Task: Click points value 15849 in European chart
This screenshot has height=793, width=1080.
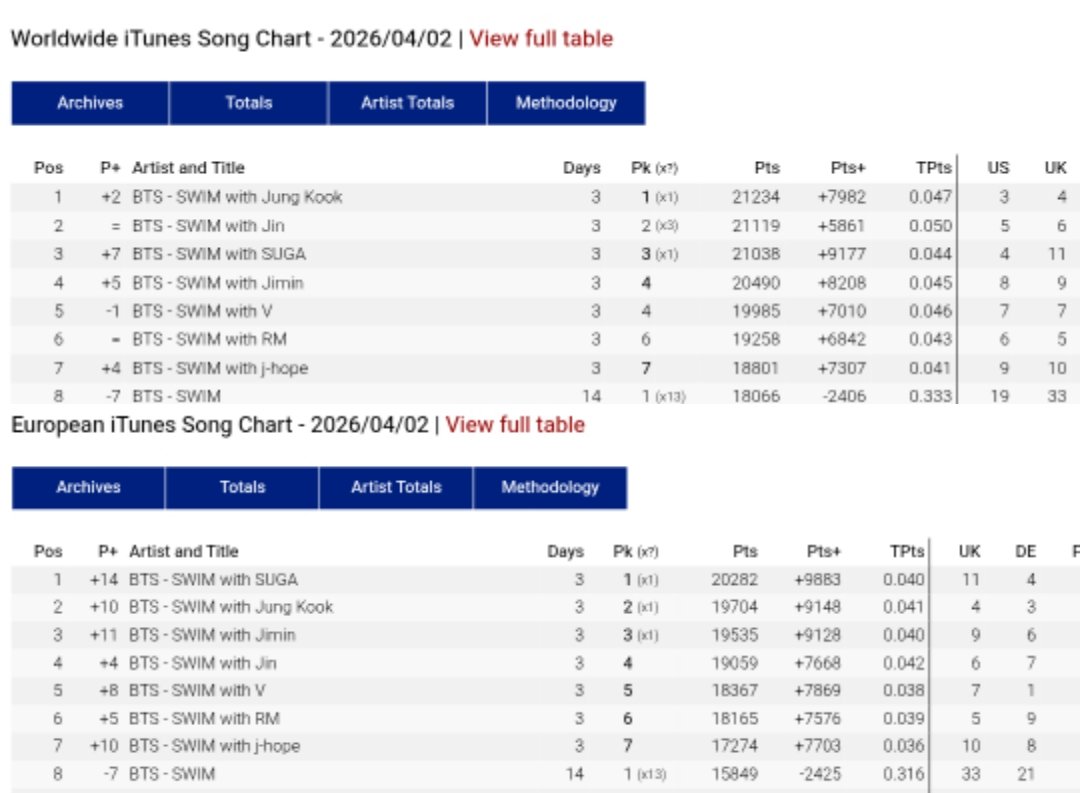Action: pos(735,774)
